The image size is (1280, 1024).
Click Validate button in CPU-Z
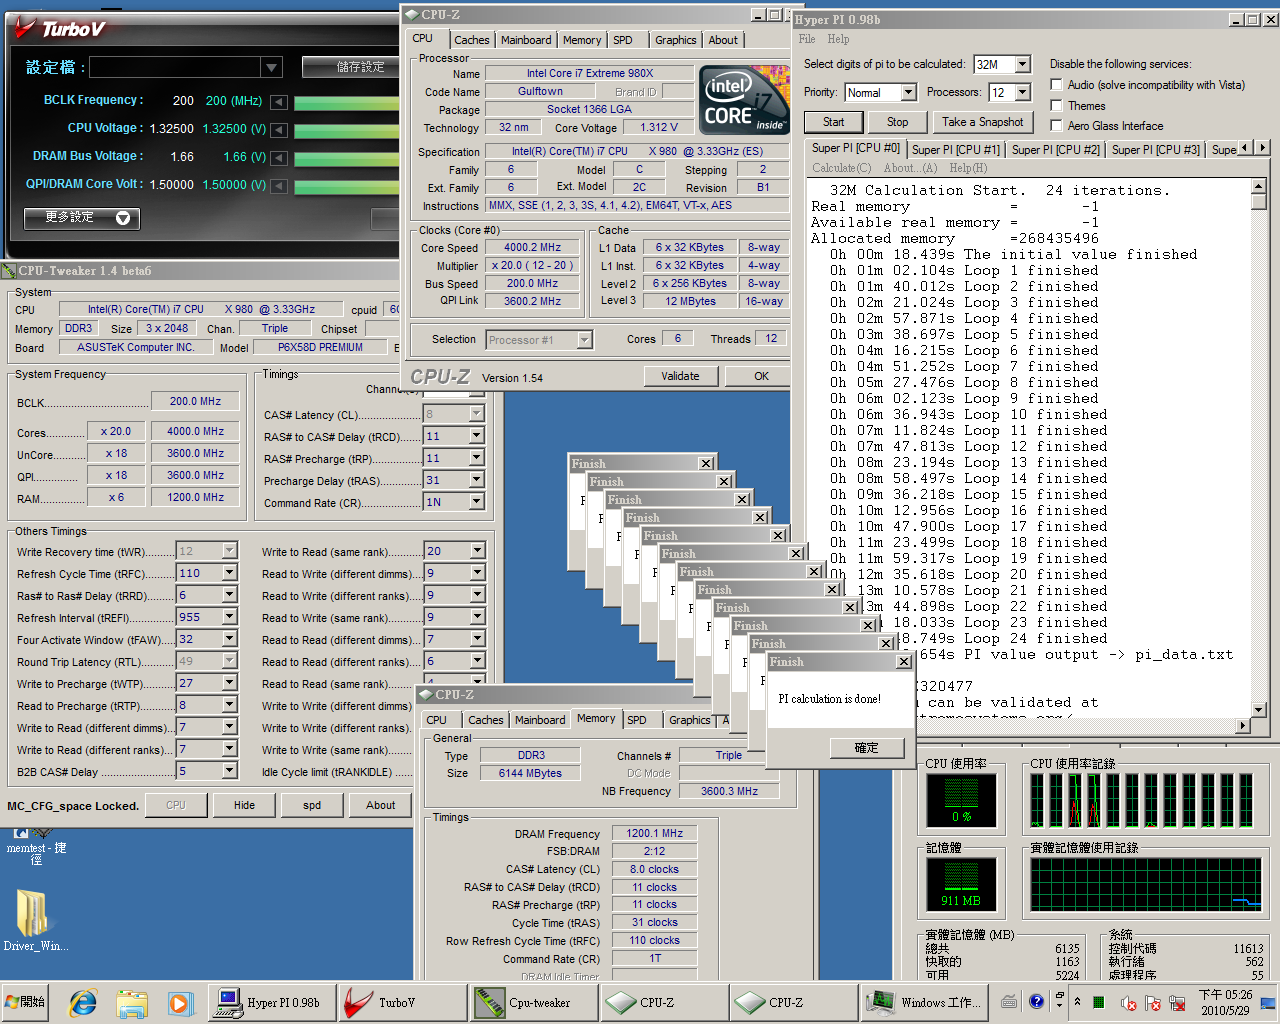[680, 376]
